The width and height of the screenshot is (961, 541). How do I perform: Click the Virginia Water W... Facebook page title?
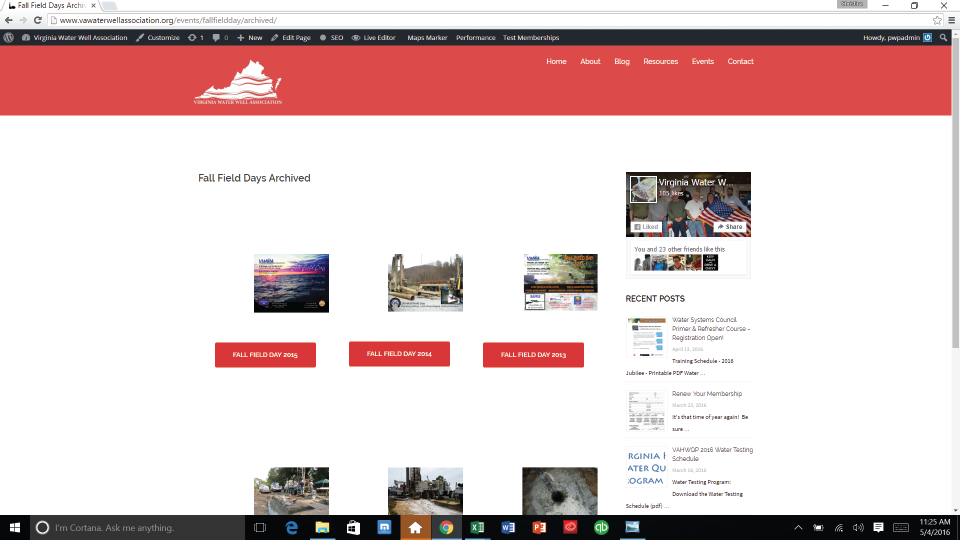[x=696, y=182]
